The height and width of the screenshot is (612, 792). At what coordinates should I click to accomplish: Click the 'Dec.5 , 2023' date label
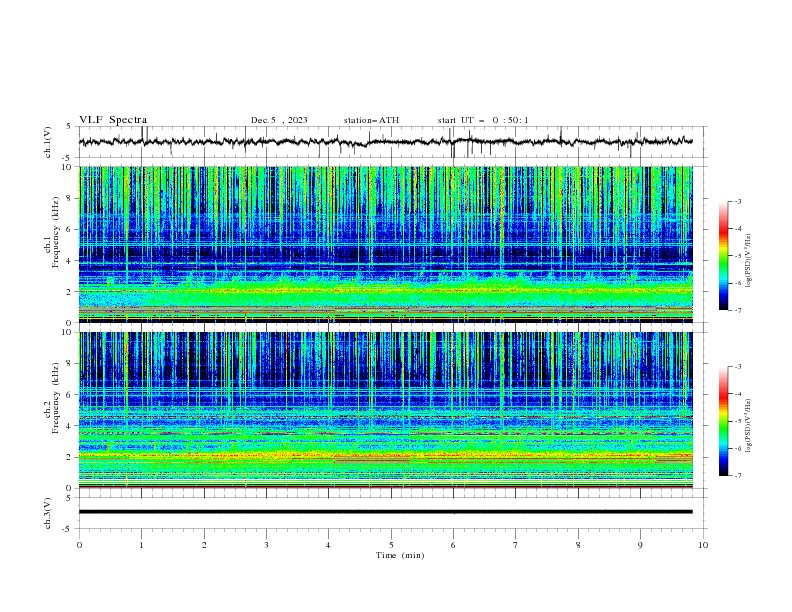tap(279, 120)
